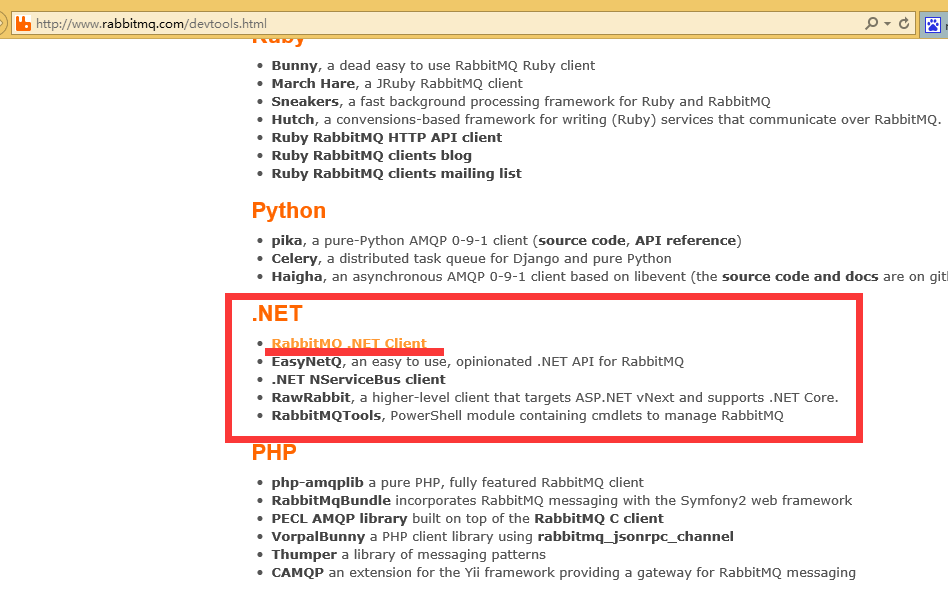Image resolution: width=948 pixels, height=589 pixels.
Task: Open the Thumper link
Action: [x=304, y=555]
